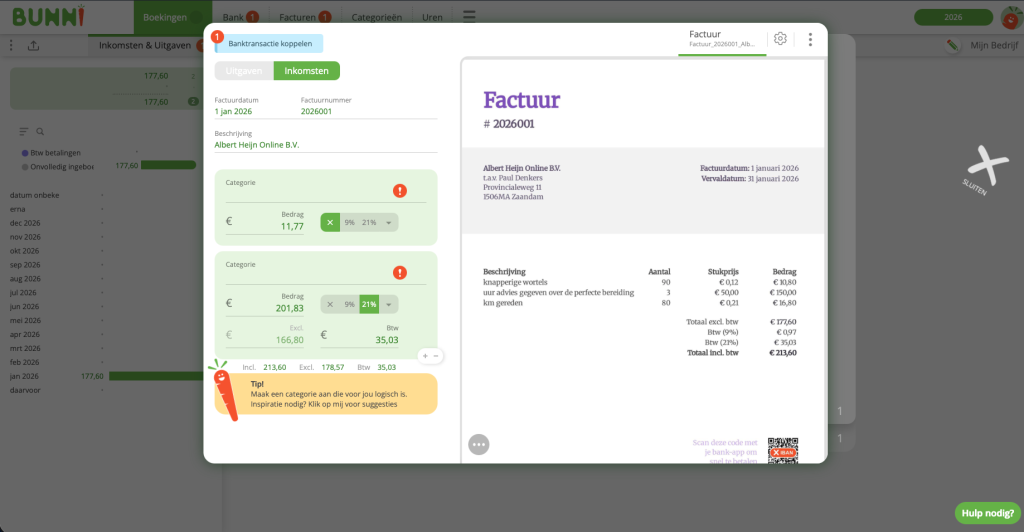Click the jan 2026 green bar

point(156,376)
